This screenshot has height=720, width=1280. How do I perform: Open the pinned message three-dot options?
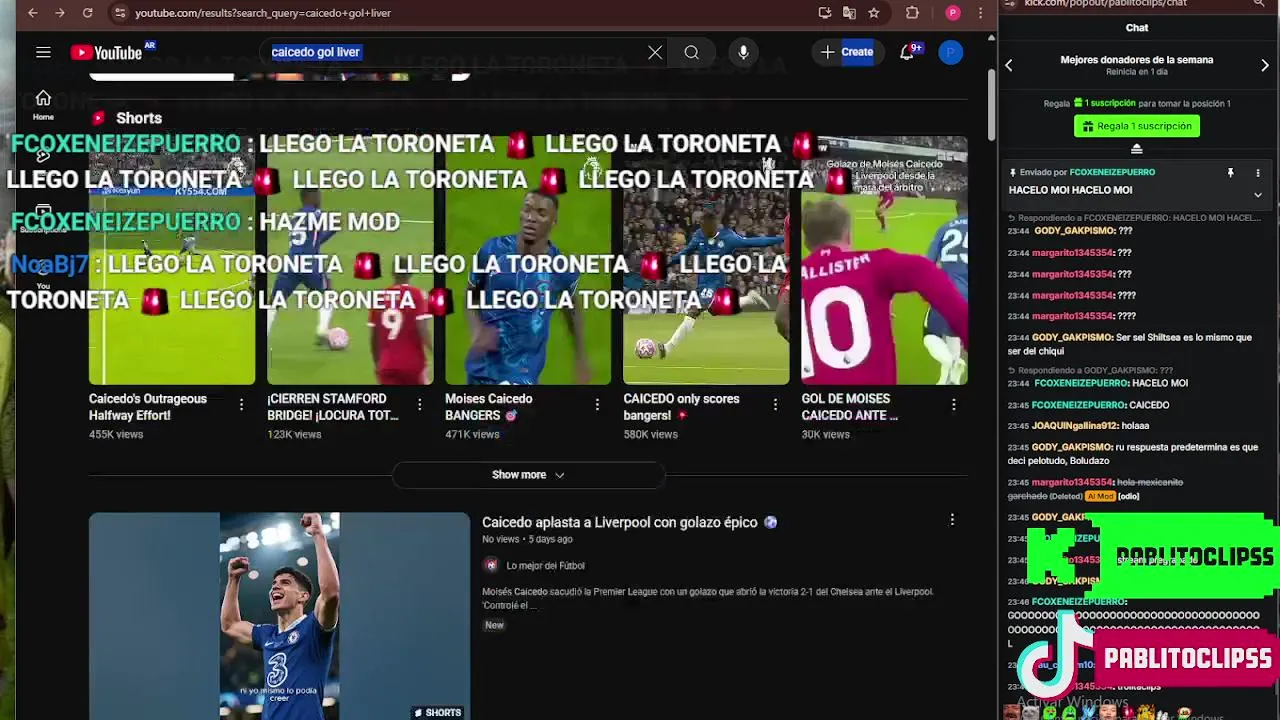tap(1258, 173)
